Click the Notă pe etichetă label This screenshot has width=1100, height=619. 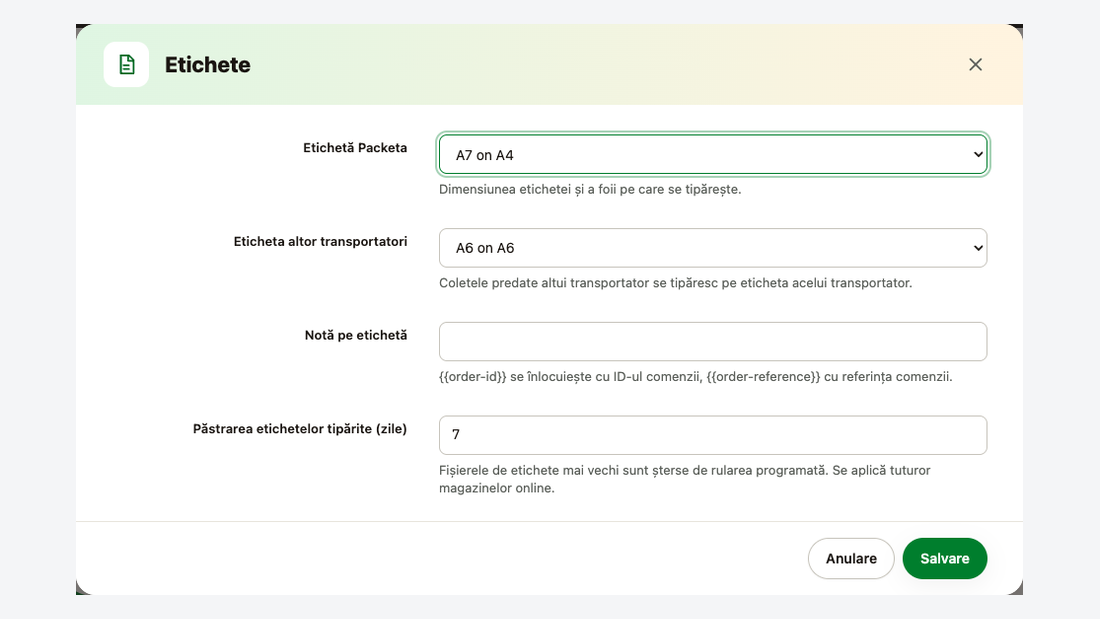coord(356,335)
